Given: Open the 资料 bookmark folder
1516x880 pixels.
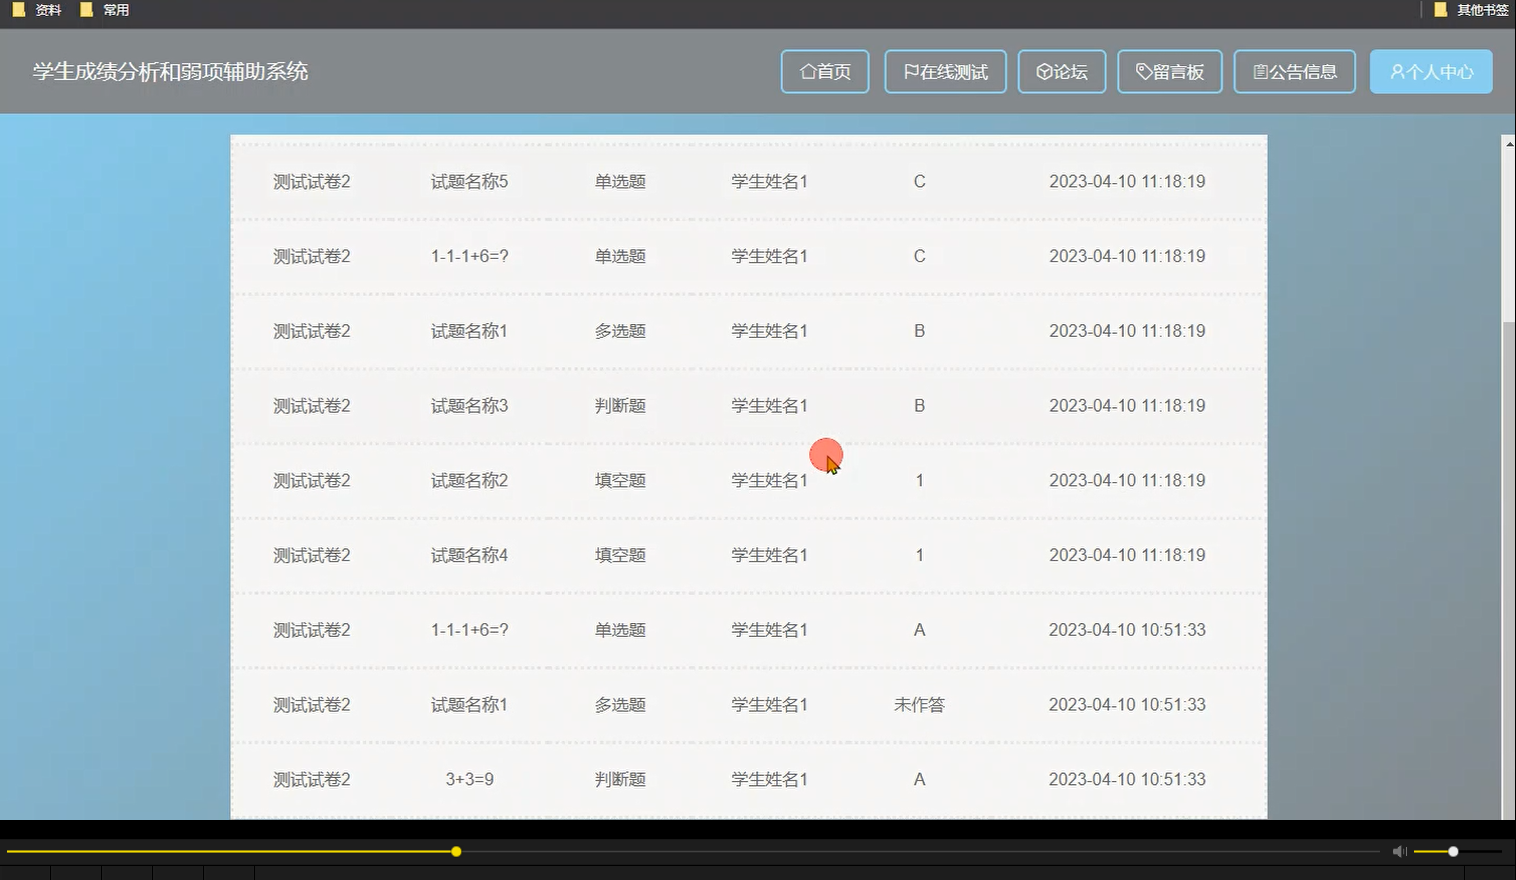Looking at the screenshot, I should [x=37, y=10].
